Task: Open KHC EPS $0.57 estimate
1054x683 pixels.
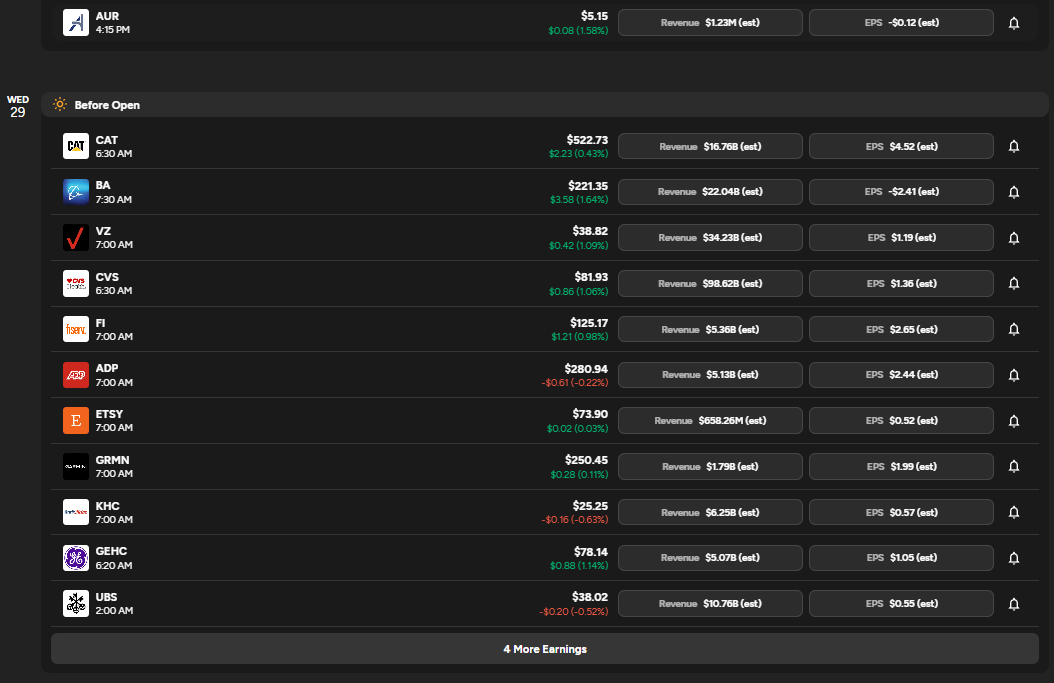Action: coord(901,512)
